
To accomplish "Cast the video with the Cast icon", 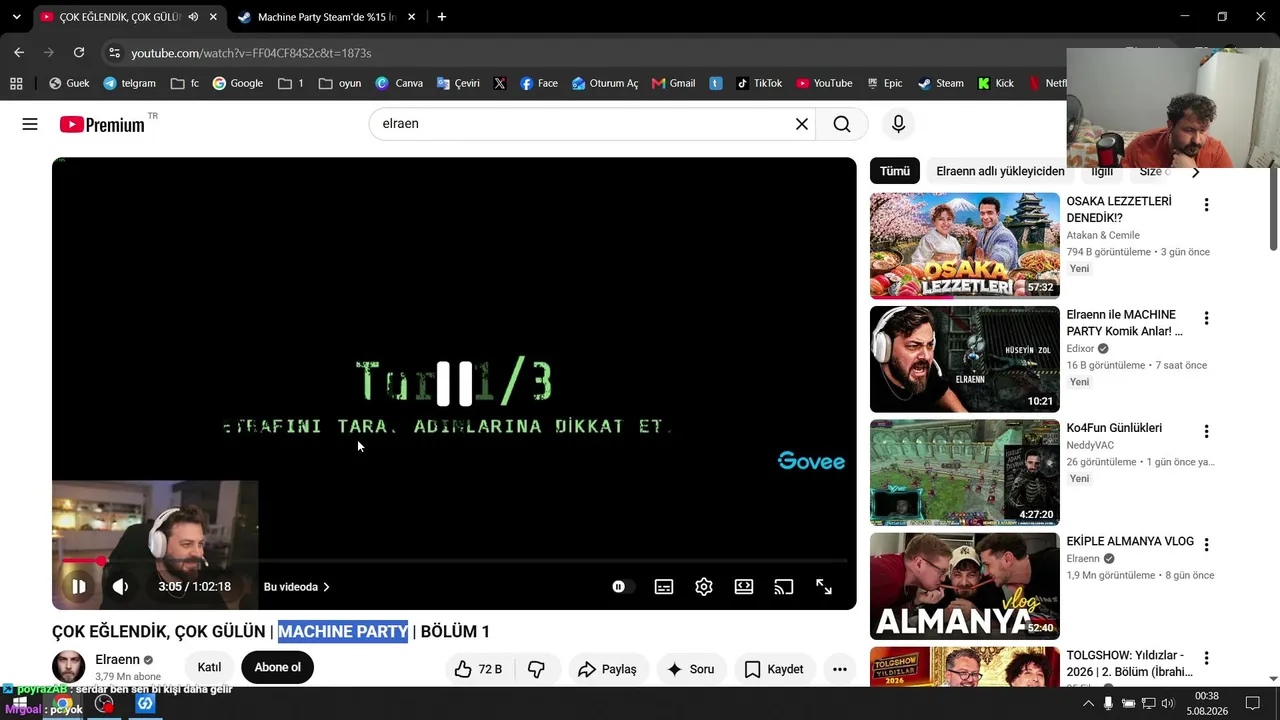I will (784, 587).
